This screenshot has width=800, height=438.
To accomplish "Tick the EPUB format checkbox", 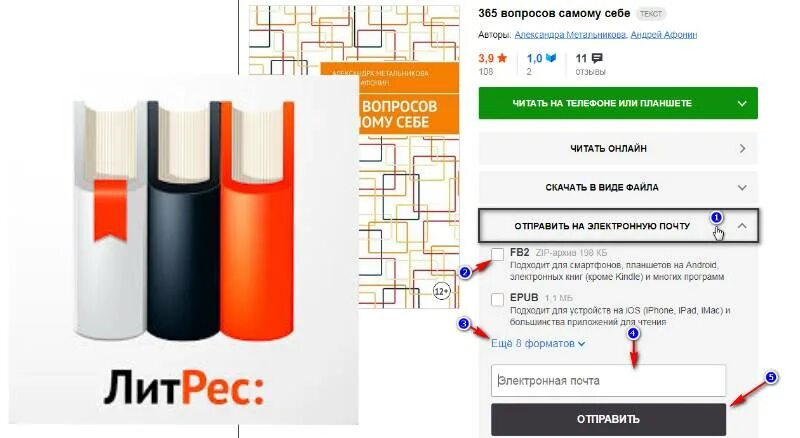I will pos(497,299).
